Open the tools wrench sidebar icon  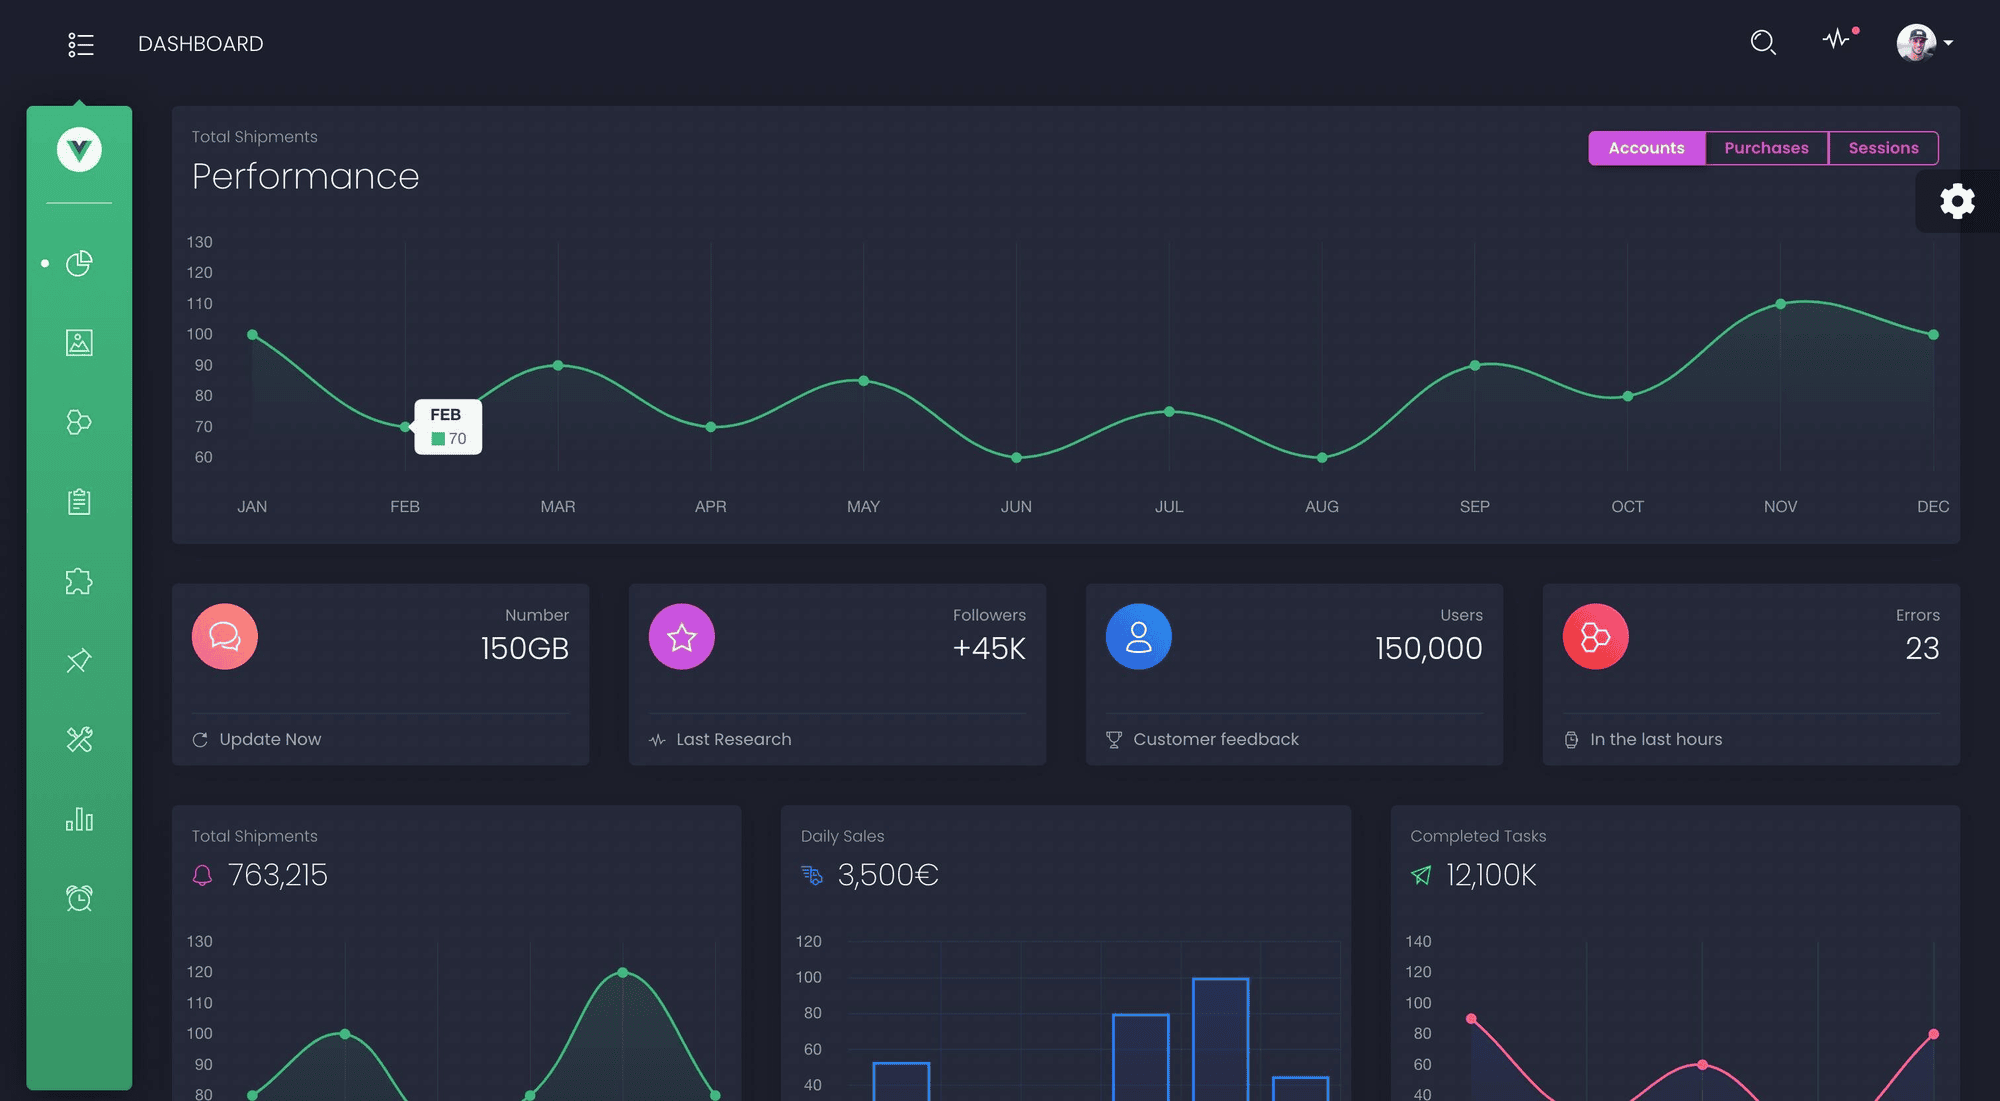tap(79, 740)
